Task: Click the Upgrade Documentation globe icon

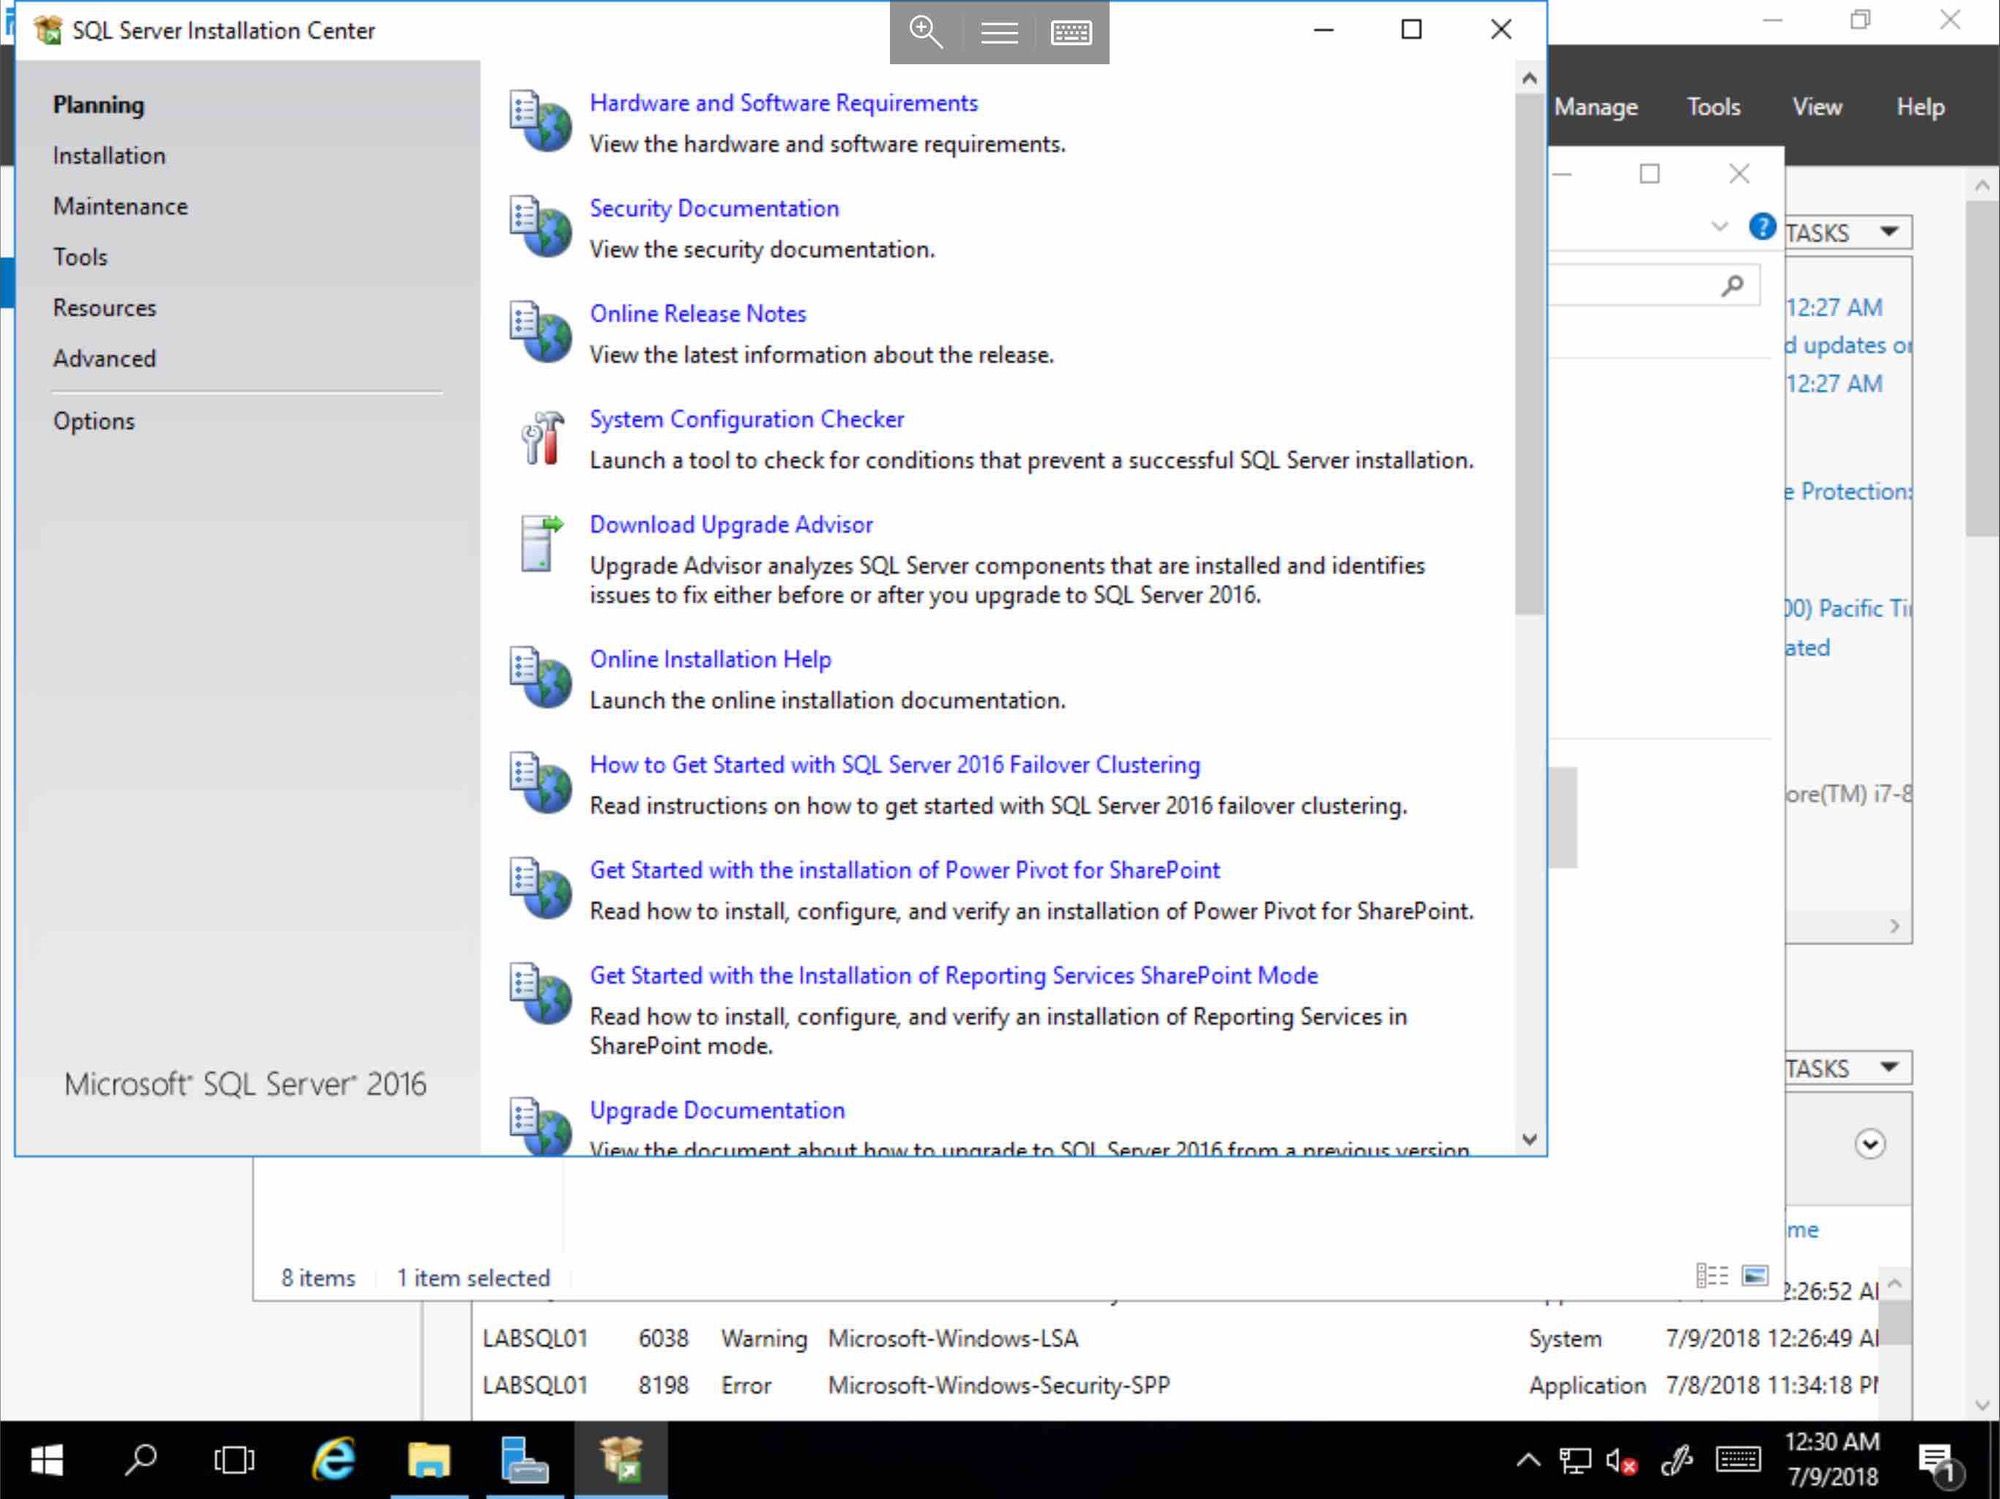Action: (x=540, y=1126)
